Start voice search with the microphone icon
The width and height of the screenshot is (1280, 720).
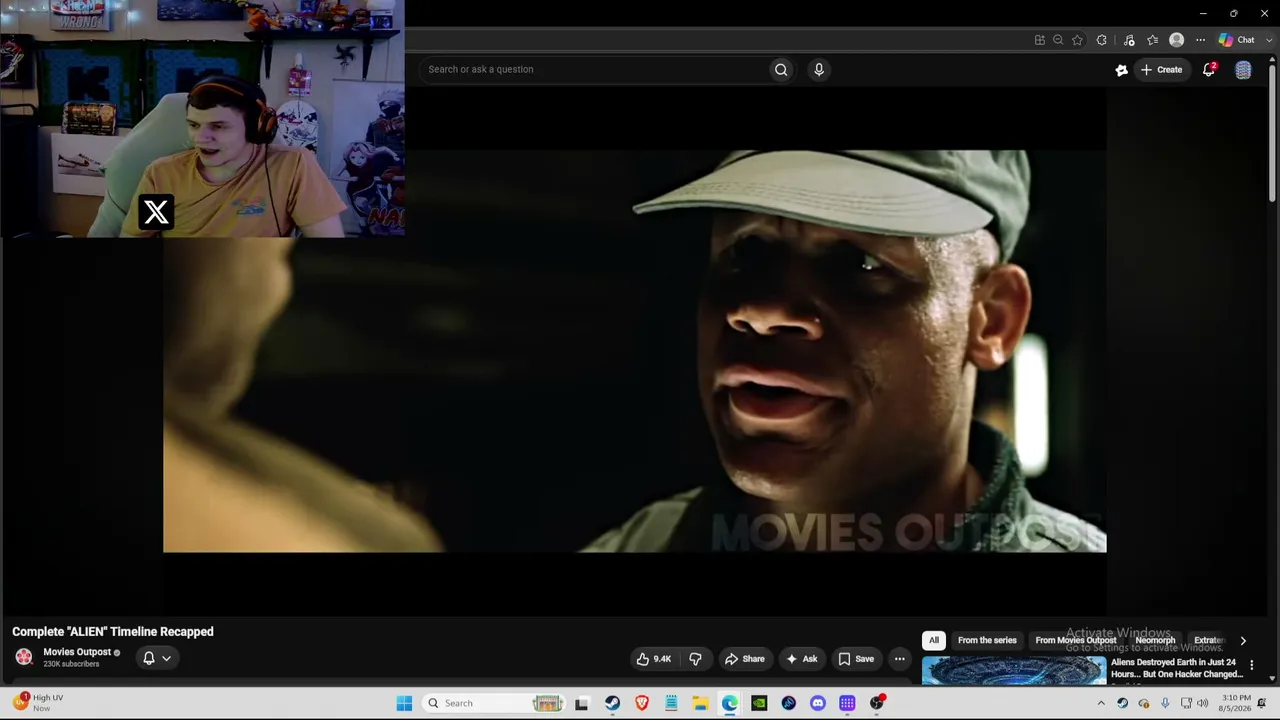[819, 69]
